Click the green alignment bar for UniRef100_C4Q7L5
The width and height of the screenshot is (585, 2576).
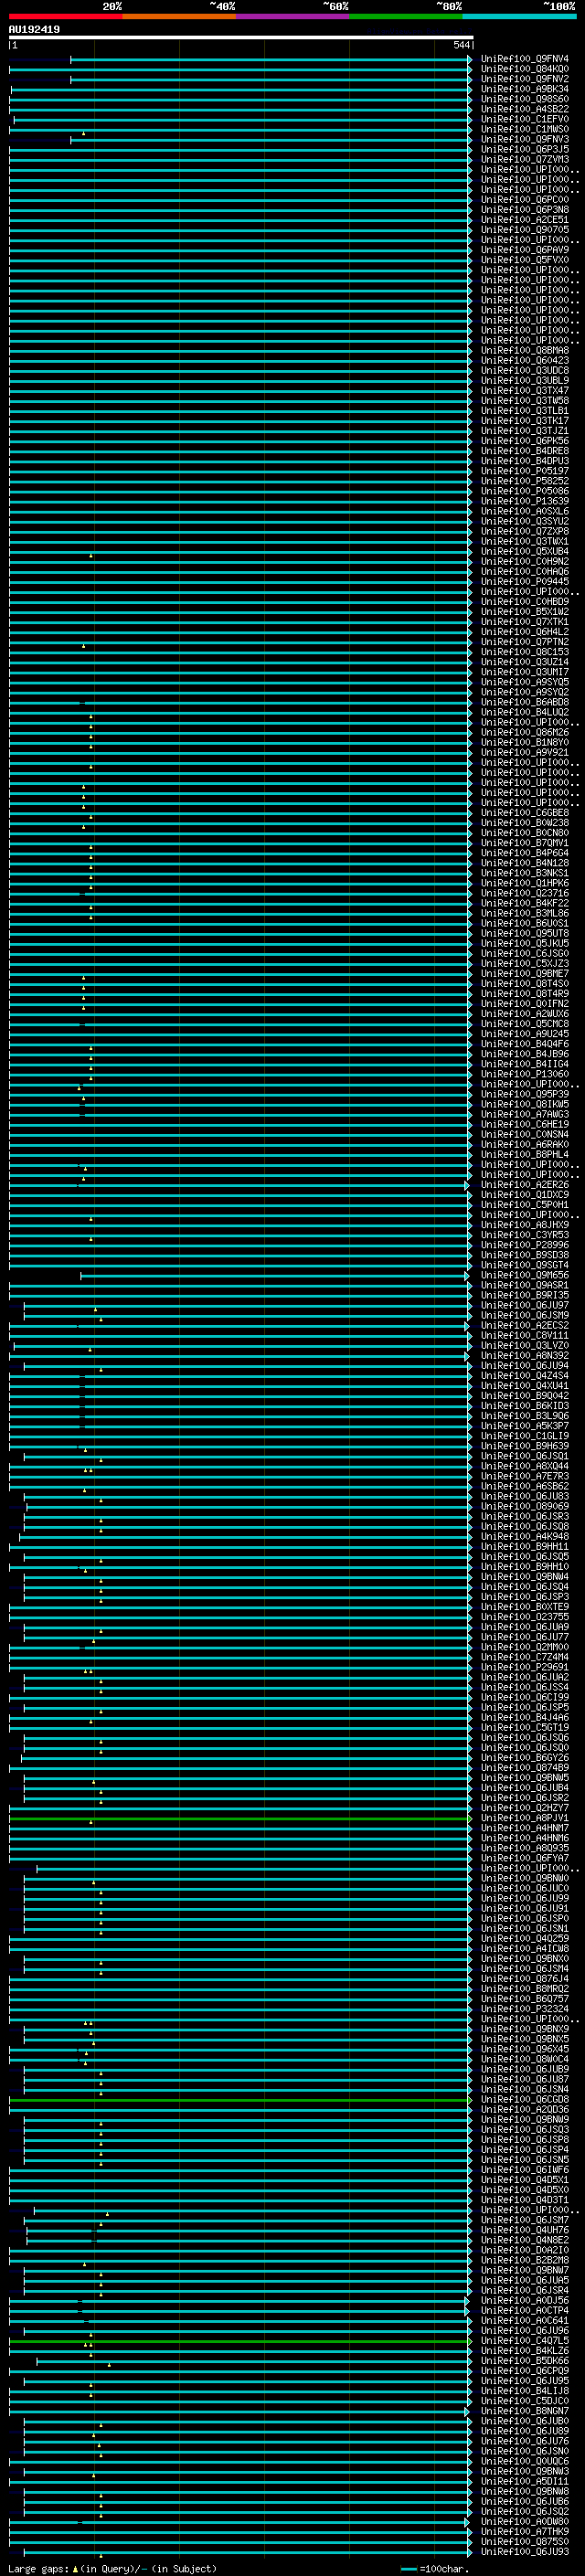[x=240, y=2341]
